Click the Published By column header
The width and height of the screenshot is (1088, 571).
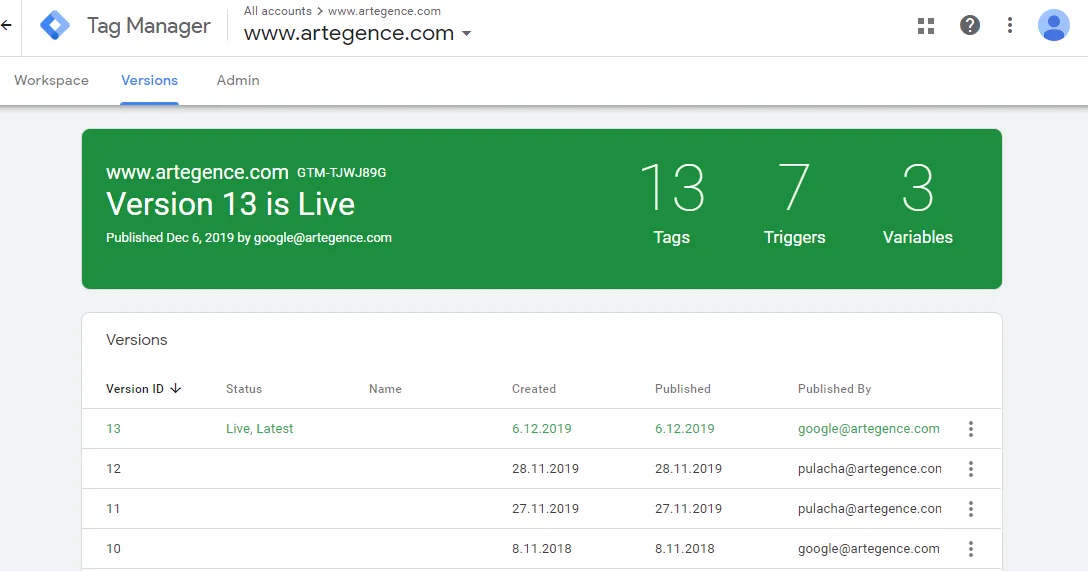tap(834, 389)
